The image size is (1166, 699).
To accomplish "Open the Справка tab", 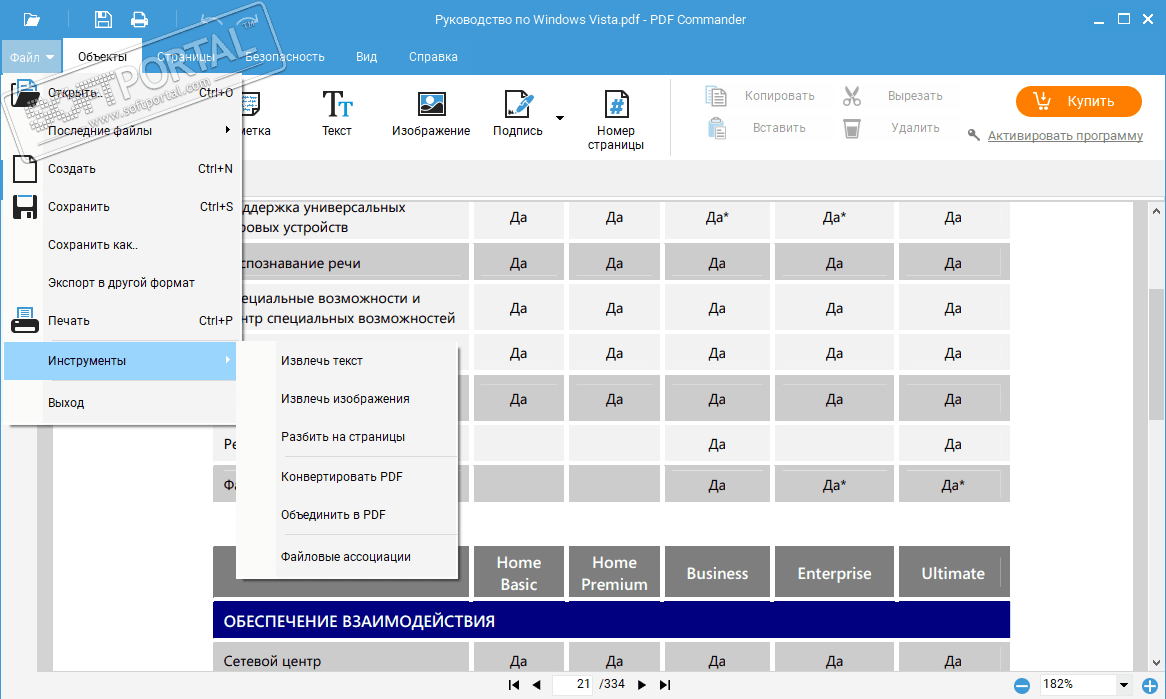I will (434, 57).
